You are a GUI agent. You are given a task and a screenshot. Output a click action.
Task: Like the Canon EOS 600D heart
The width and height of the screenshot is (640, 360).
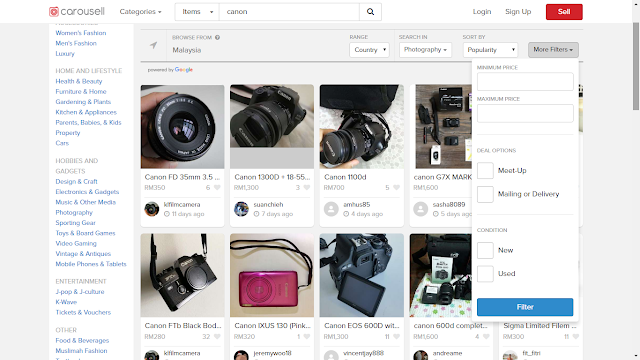click(x=396, y=337)
